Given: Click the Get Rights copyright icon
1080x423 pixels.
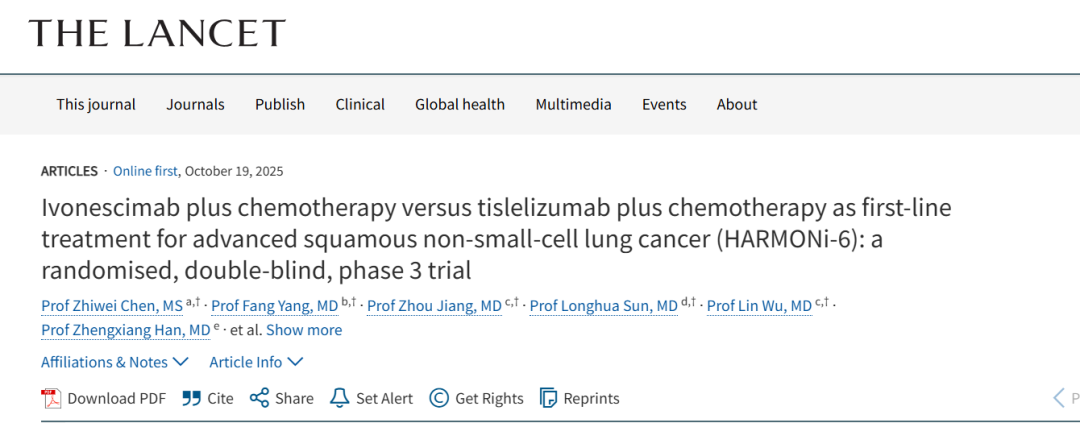Looking at the screenshot, I should [x=439, y=398].
